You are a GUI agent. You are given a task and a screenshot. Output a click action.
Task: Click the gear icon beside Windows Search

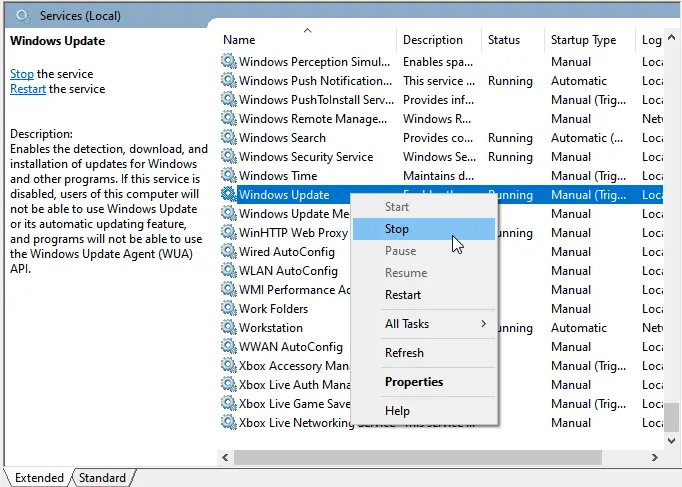[229, 138]
